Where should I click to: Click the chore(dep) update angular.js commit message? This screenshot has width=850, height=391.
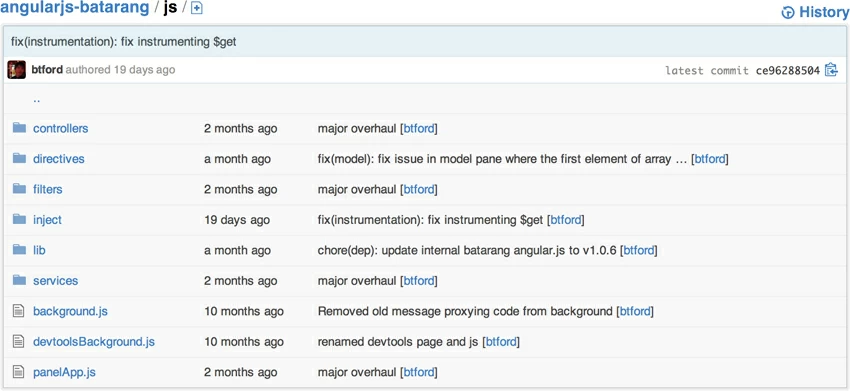(467, 250)
